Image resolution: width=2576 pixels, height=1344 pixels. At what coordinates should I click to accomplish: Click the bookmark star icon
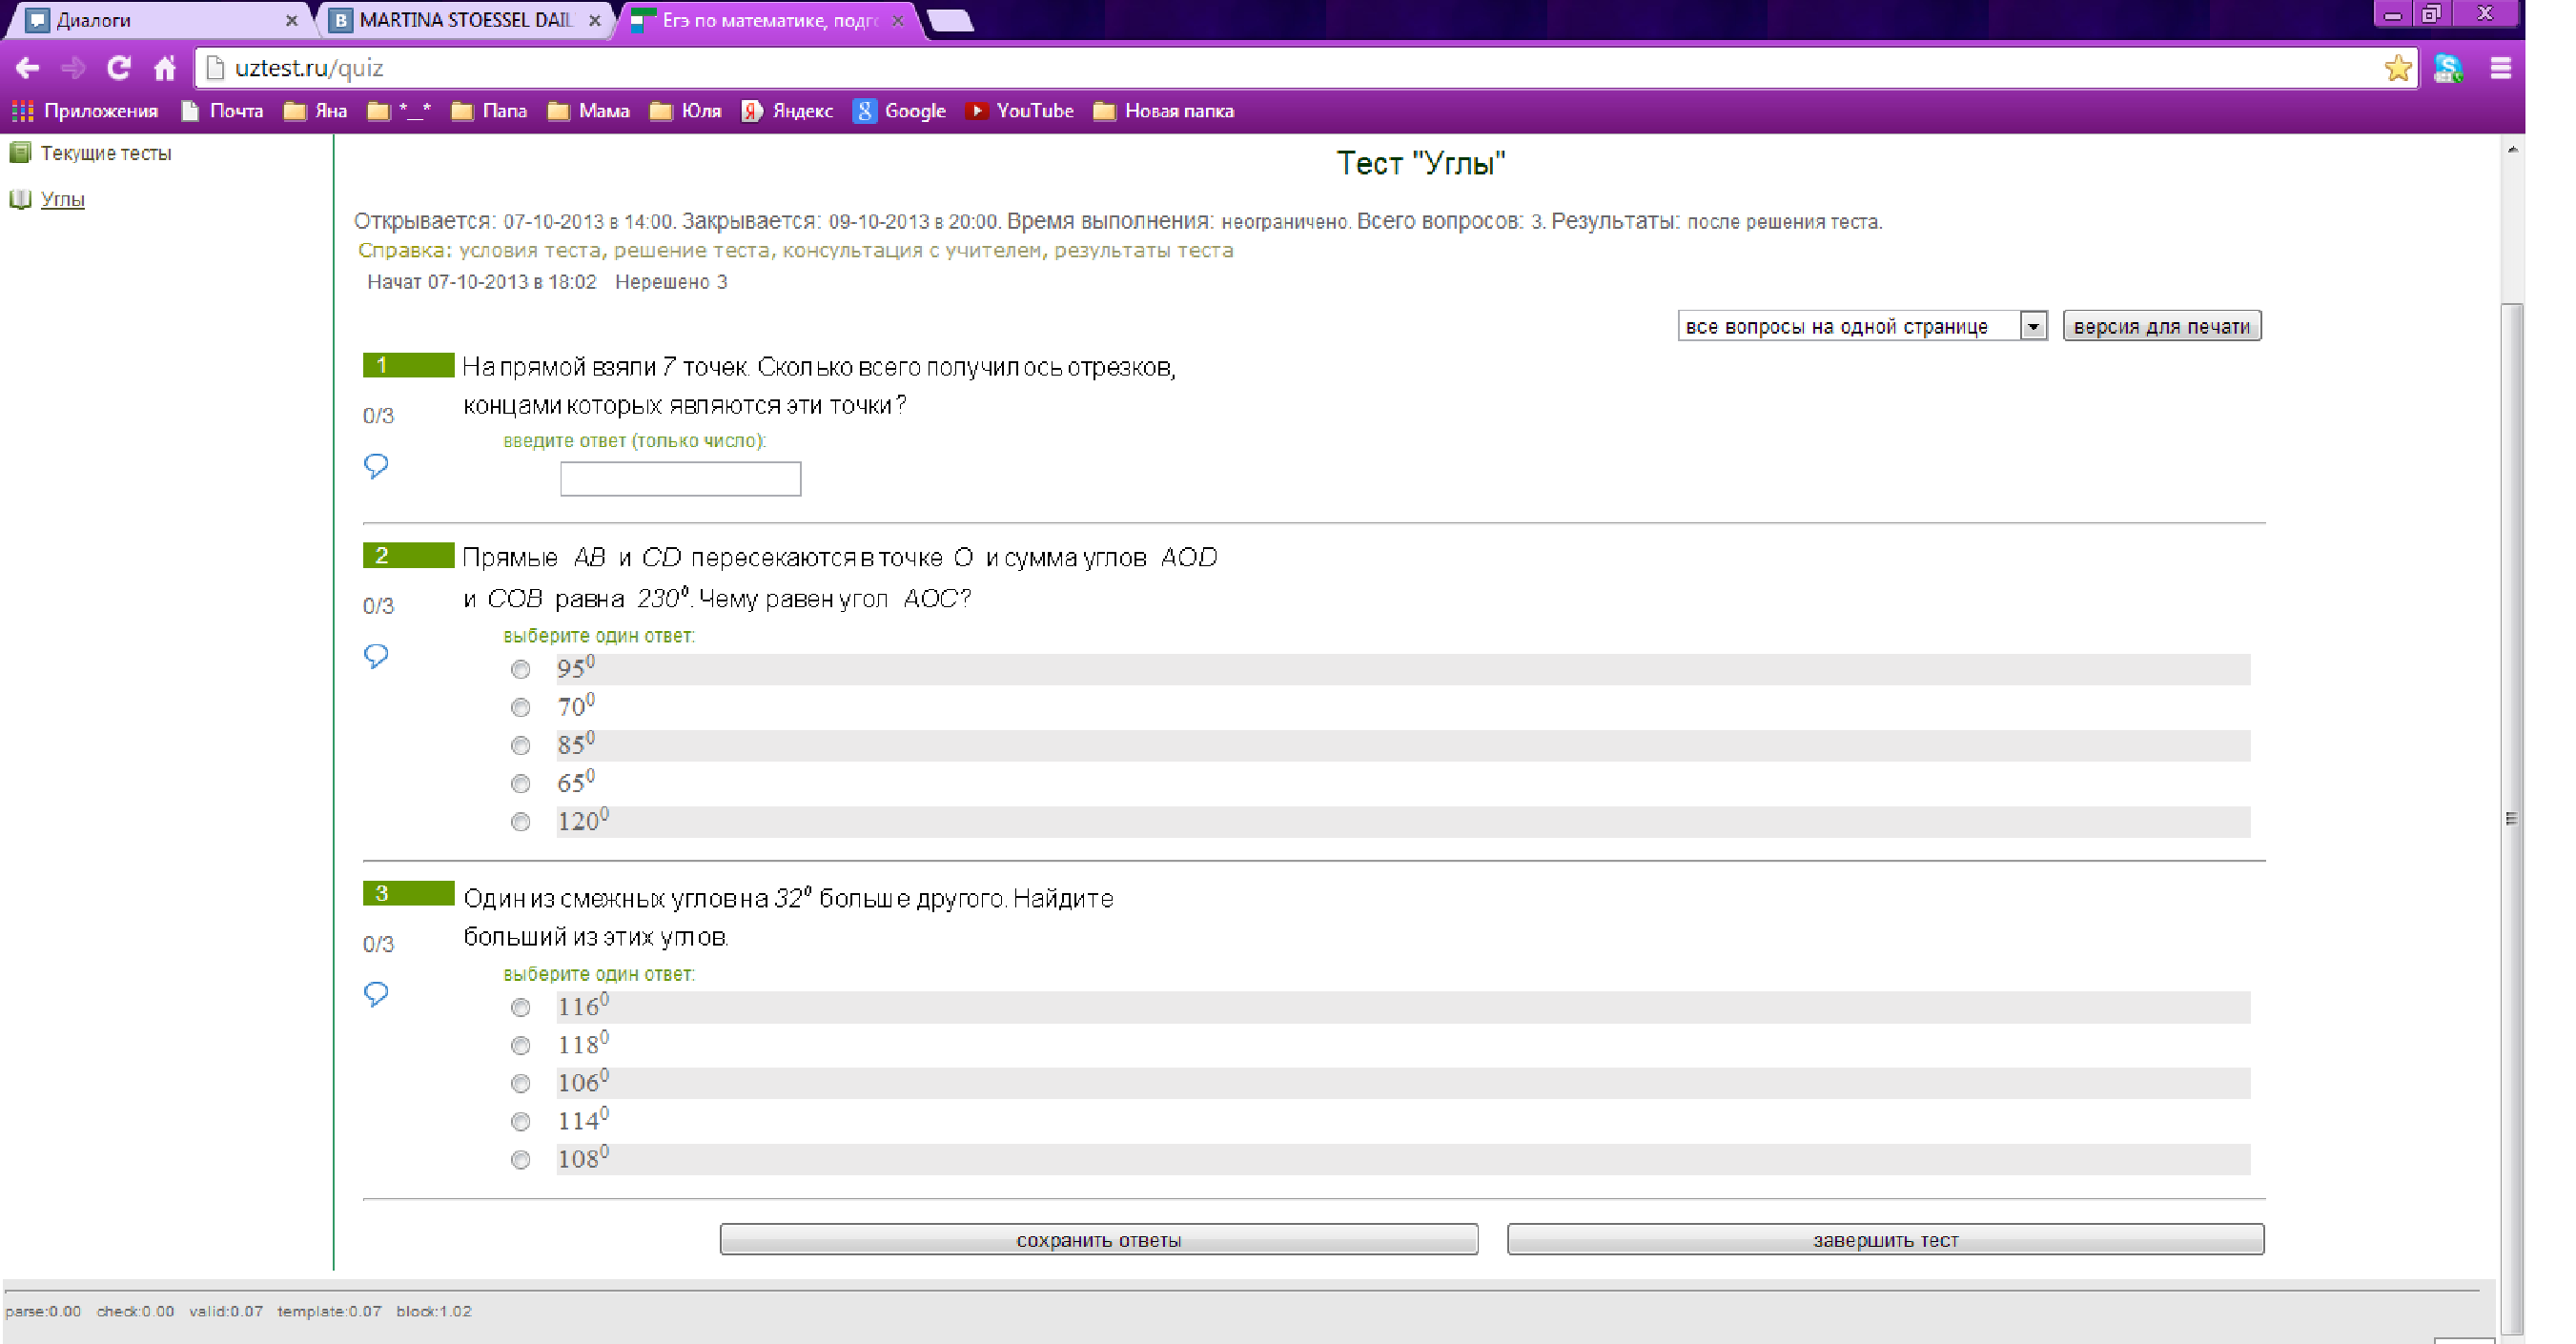[2397, 68]
